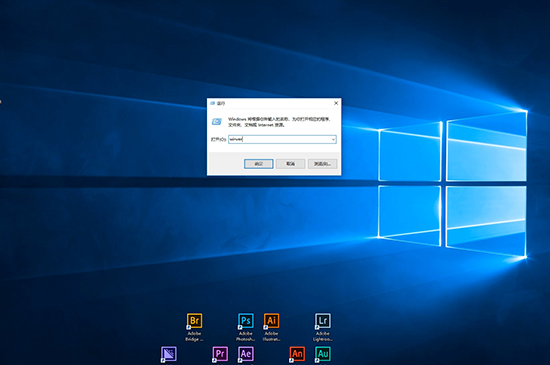Select the Premiere Pro (Pr) icon
Screen dimensions: 550x365
coord(220,354)
